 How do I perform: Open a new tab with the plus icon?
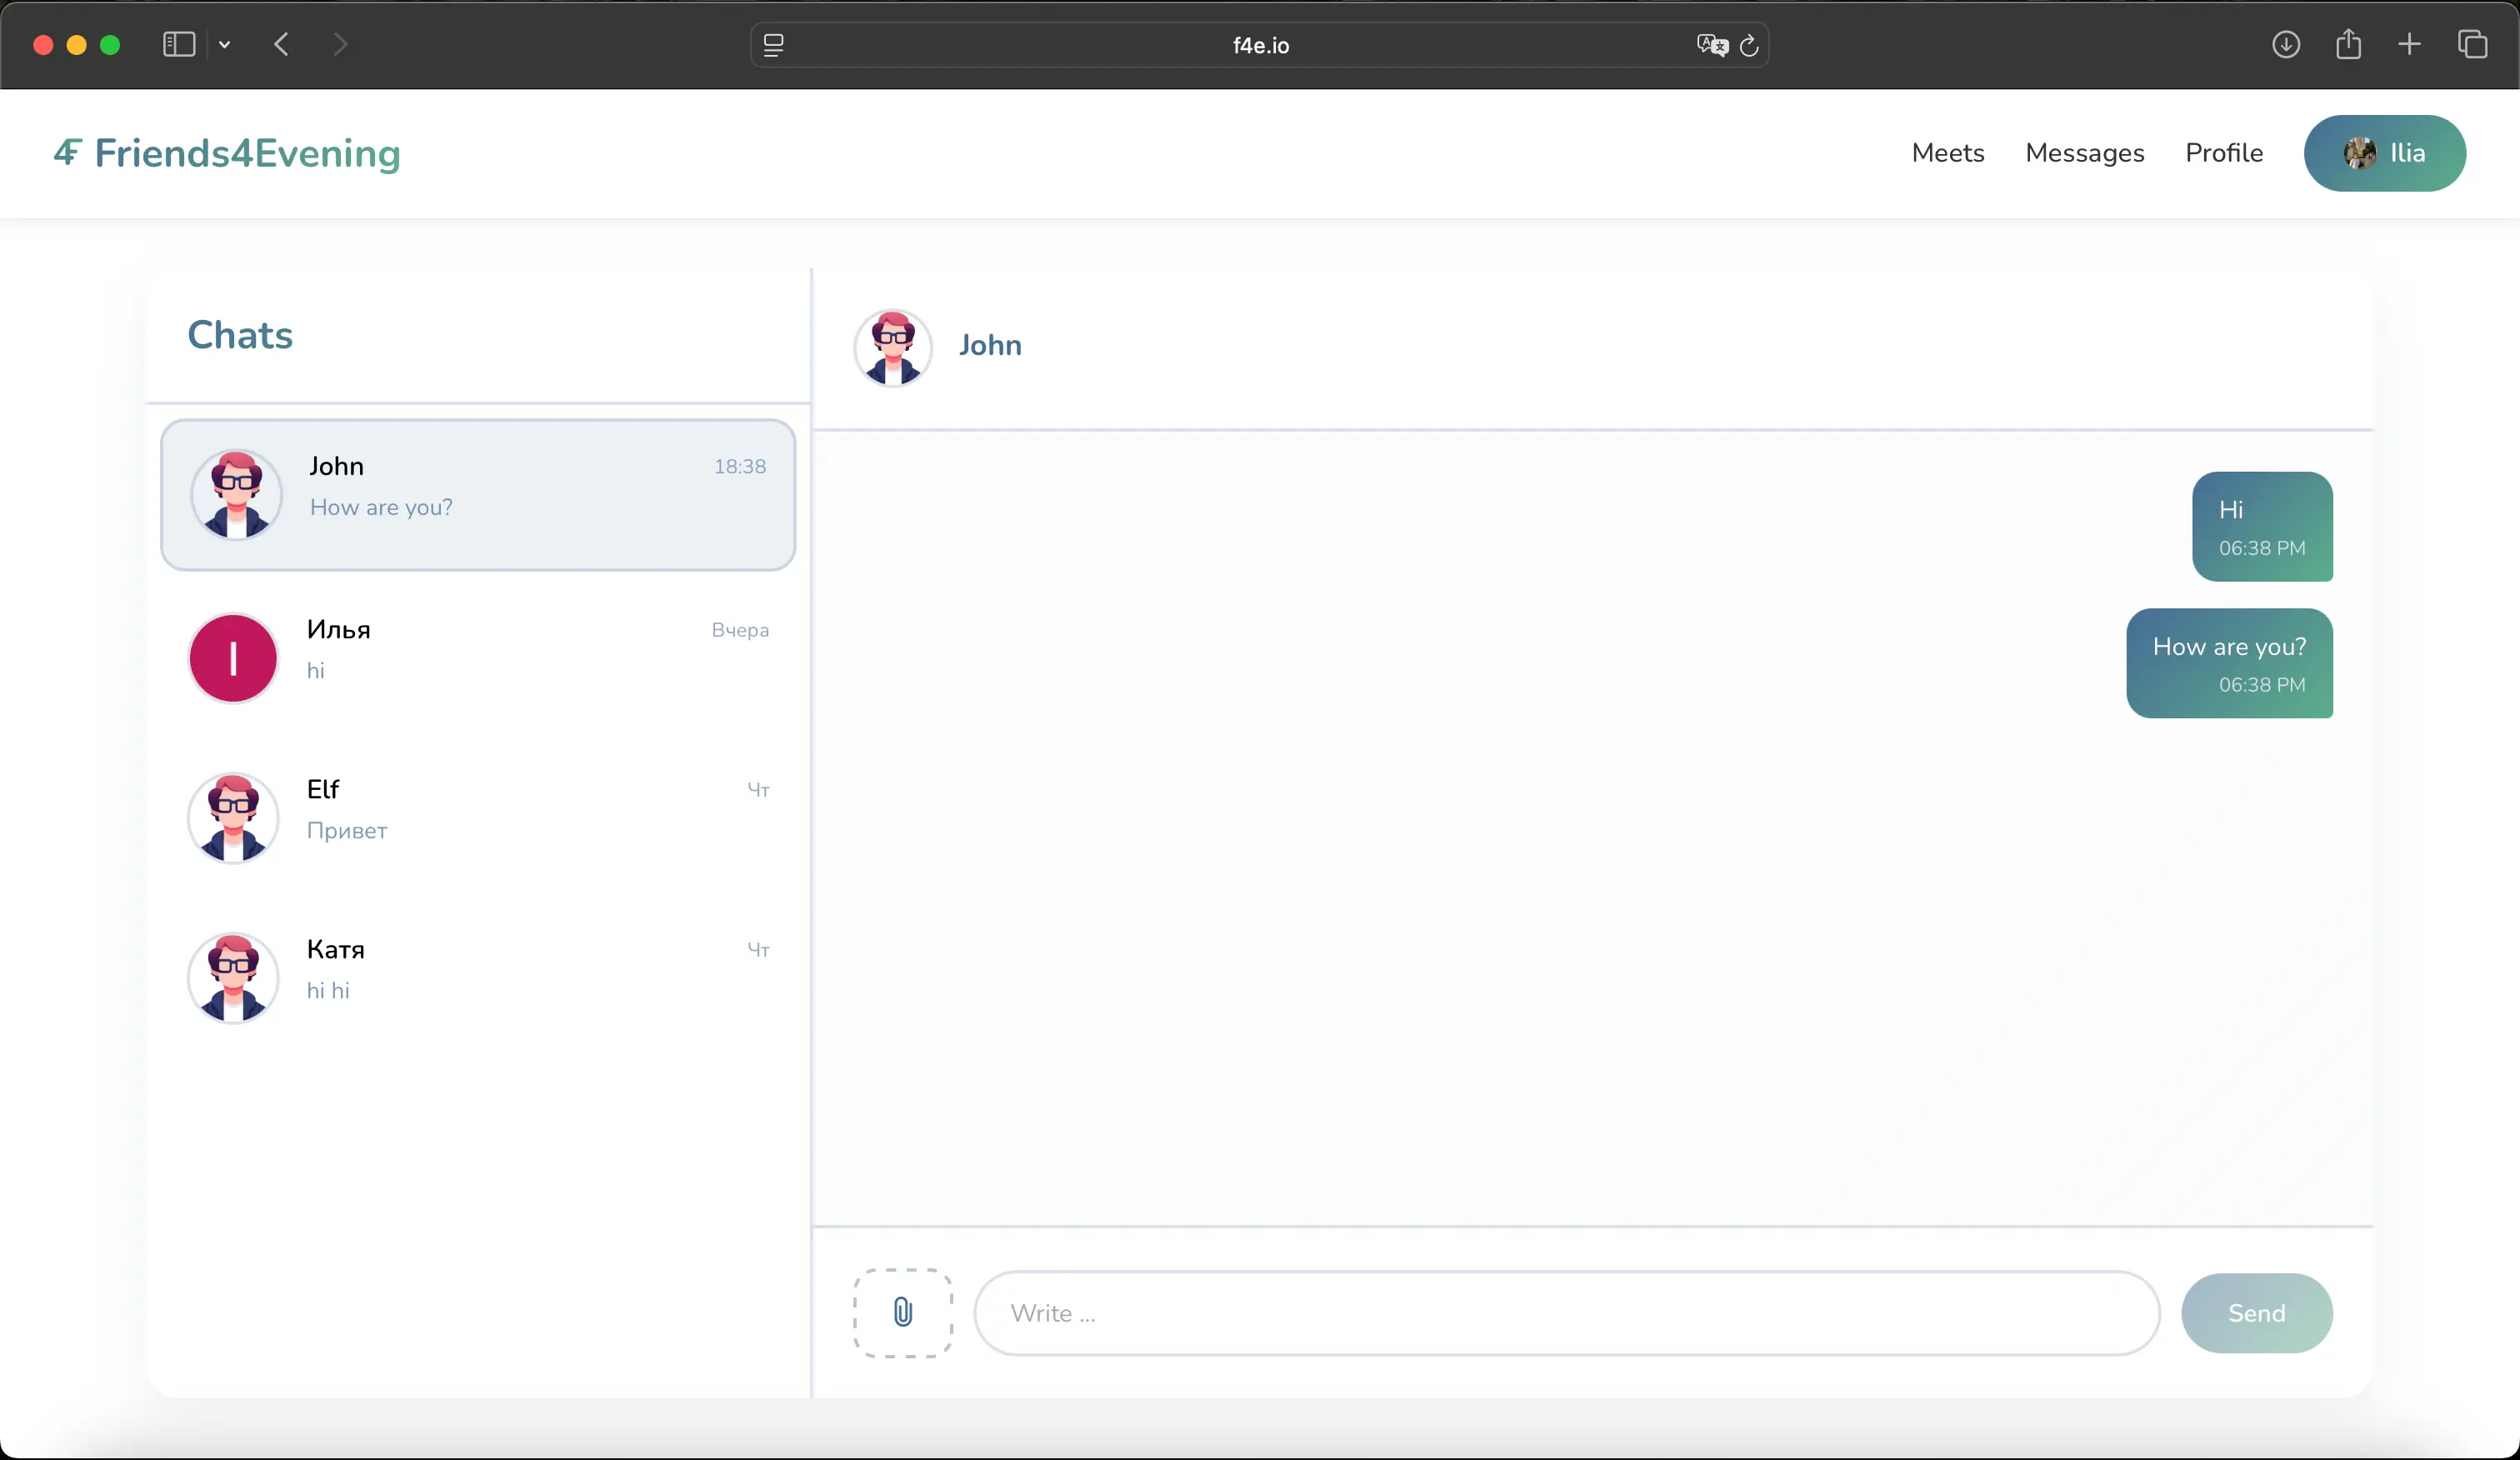2409,44
